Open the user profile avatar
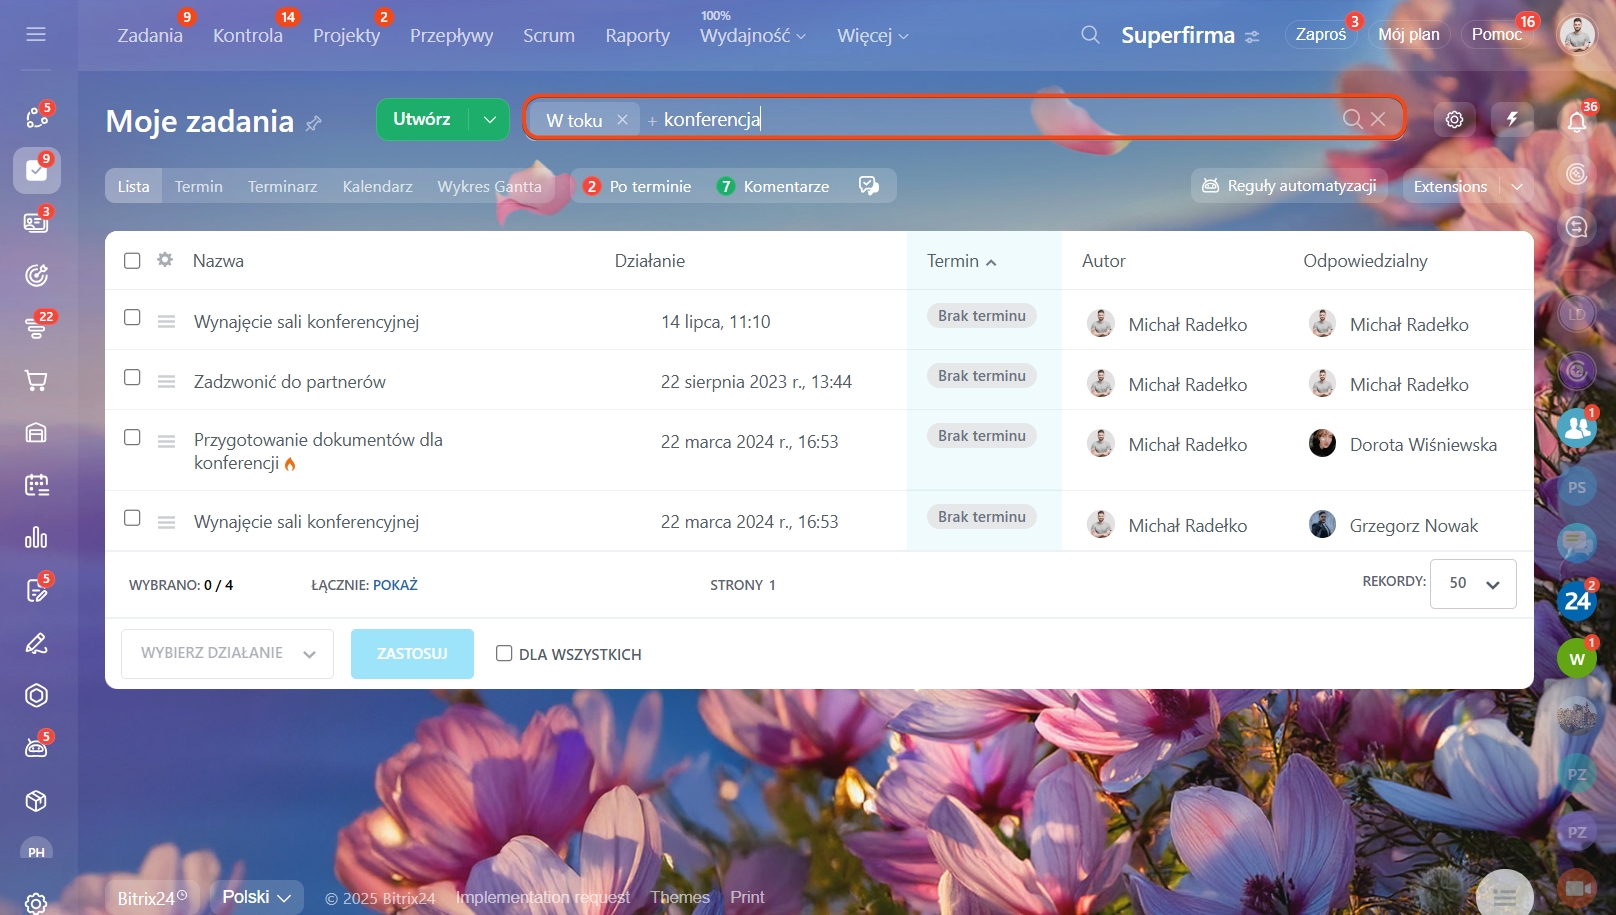Screen dimensions: 1616x915 coord(1577,35)
